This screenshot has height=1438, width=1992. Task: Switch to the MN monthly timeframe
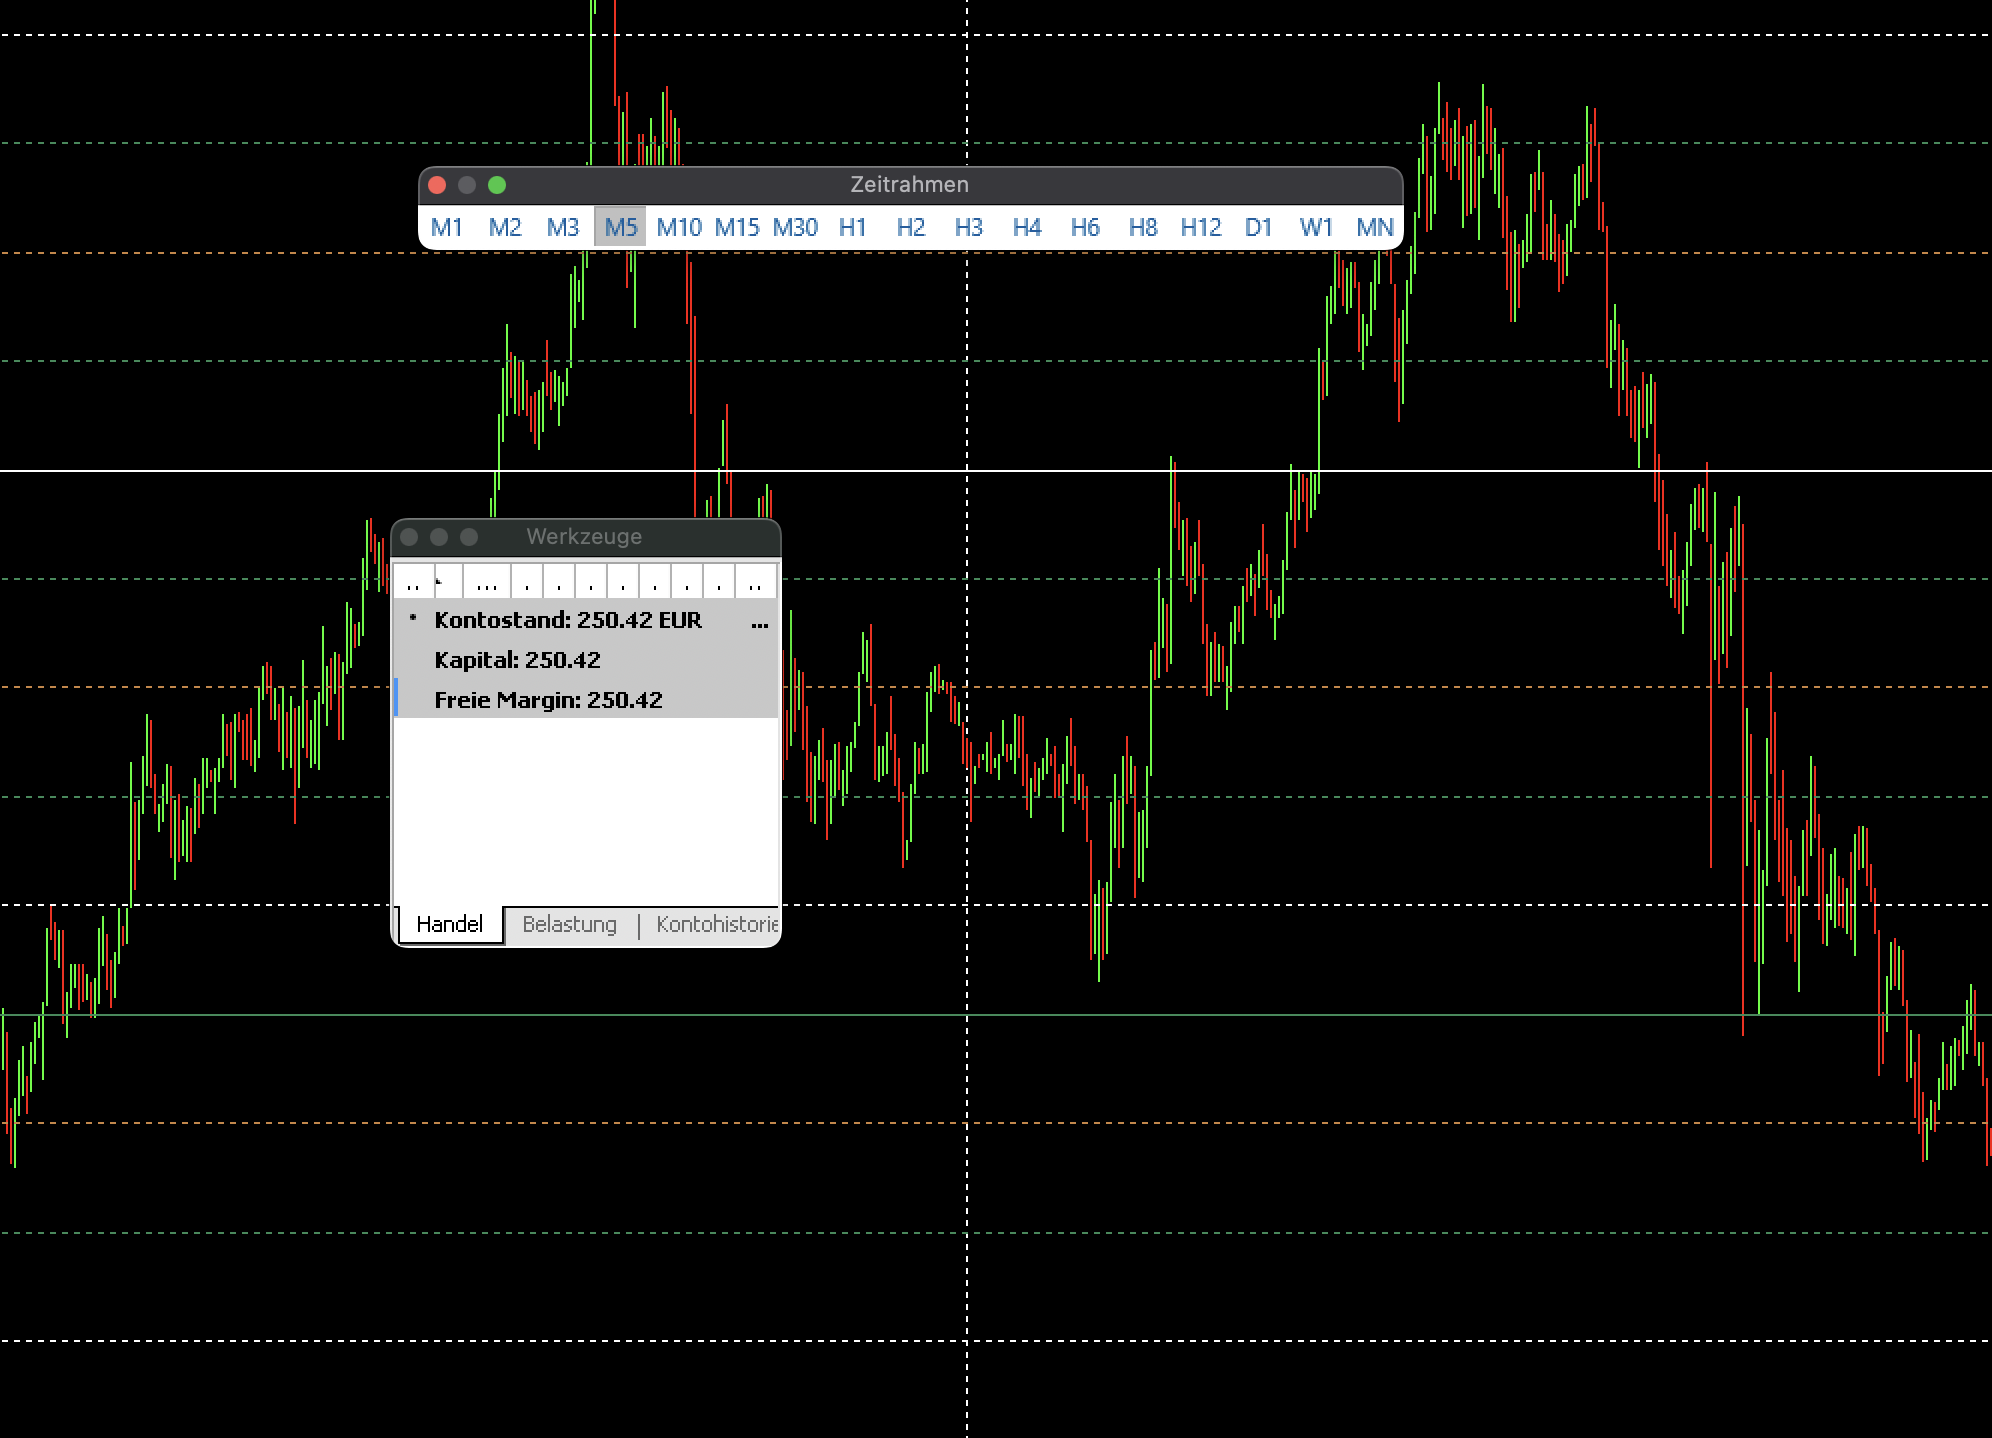point(1375,227)
